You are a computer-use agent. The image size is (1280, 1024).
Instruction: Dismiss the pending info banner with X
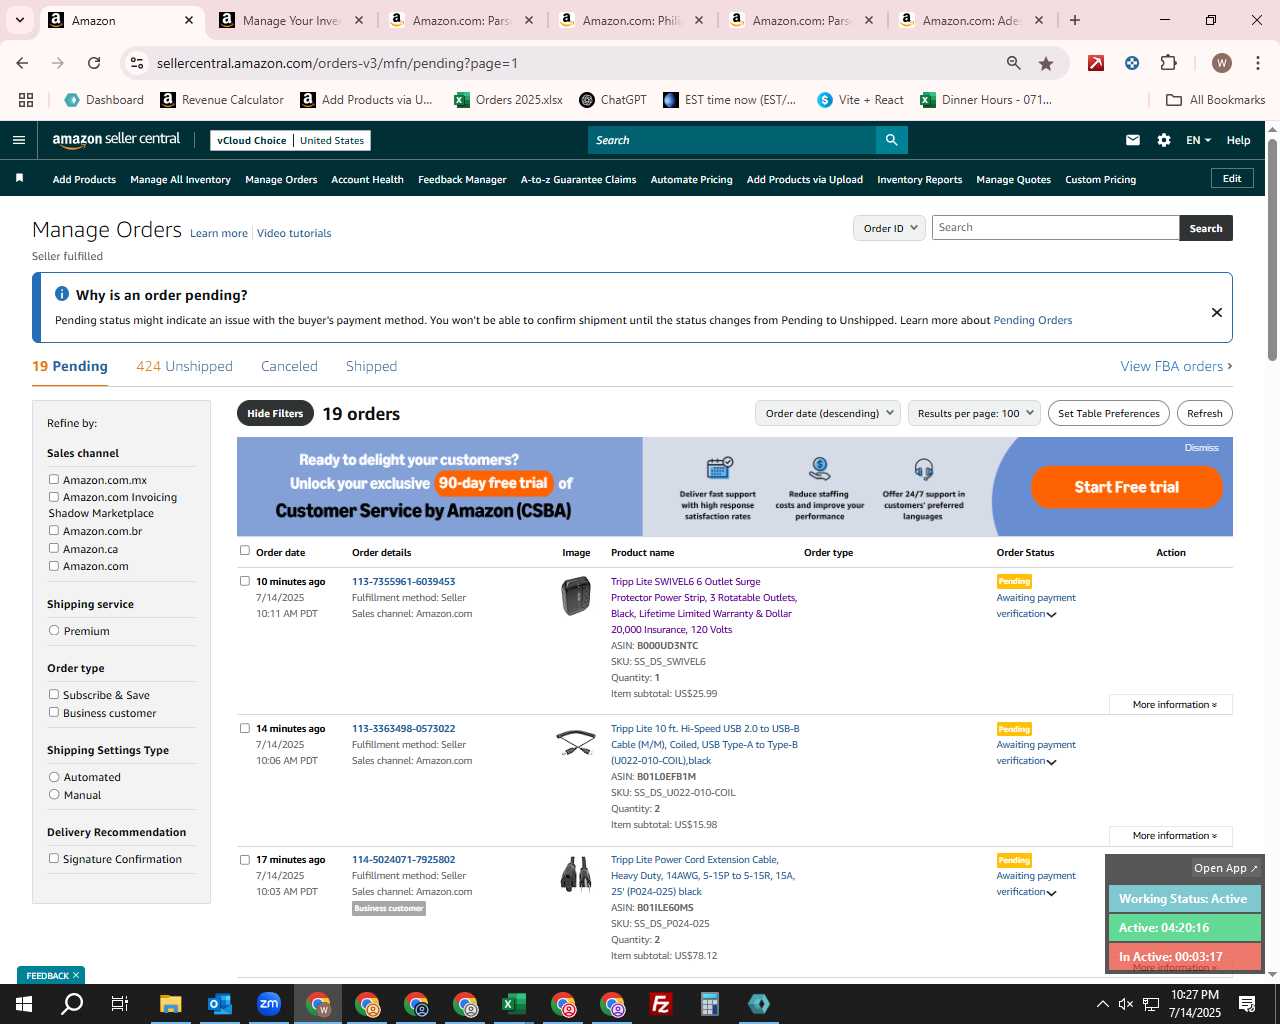click(1217, 312)
